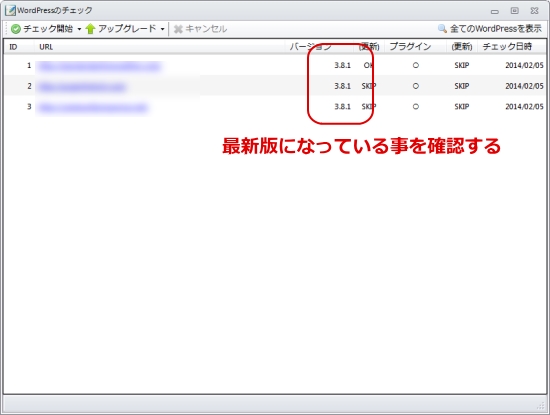Click the magnifier icon for 全てのWordPressを表示
The width and height of the screenshot is (550, 415).
[442, 29]
